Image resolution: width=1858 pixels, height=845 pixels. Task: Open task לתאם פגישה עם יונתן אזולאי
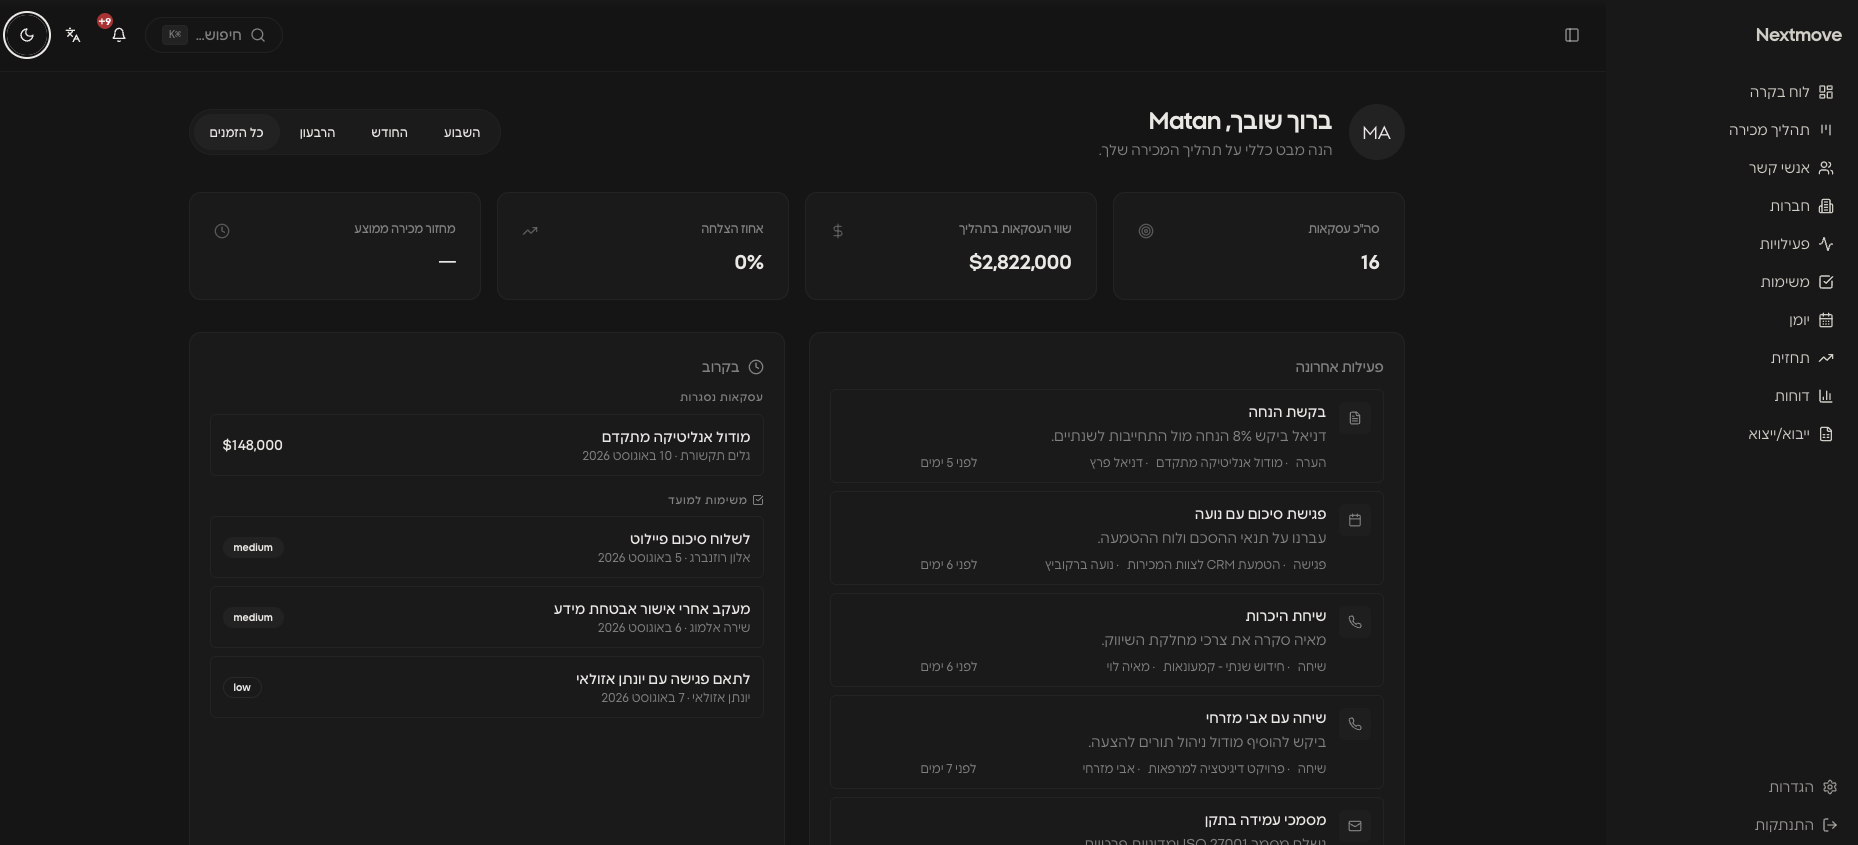487,687
